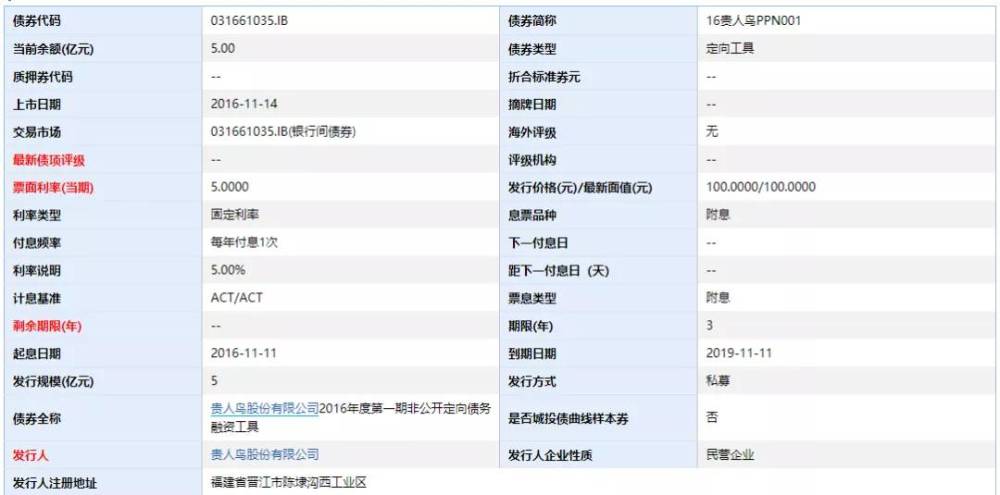
Task: Select overseas rating value 无
Action: (x=712, y=131)
